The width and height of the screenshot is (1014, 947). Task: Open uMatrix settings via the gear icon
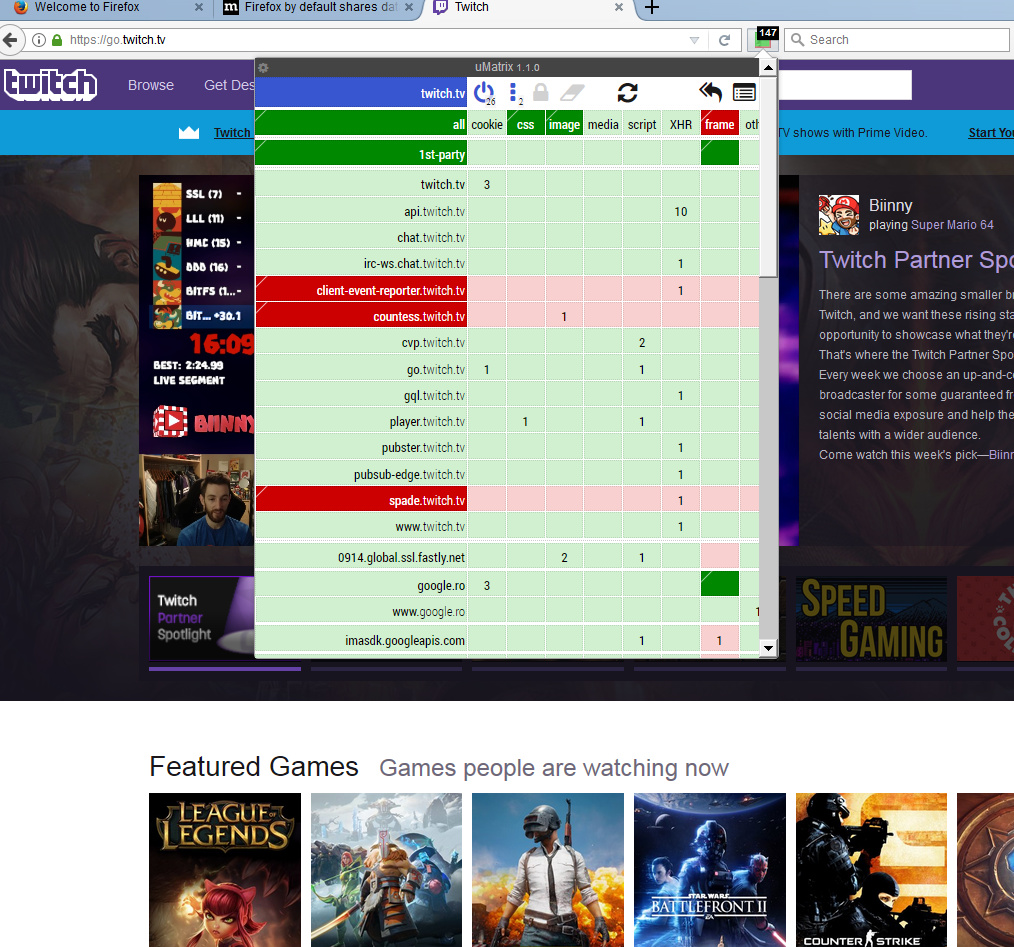pyautogui.click(x=262, y=67)
